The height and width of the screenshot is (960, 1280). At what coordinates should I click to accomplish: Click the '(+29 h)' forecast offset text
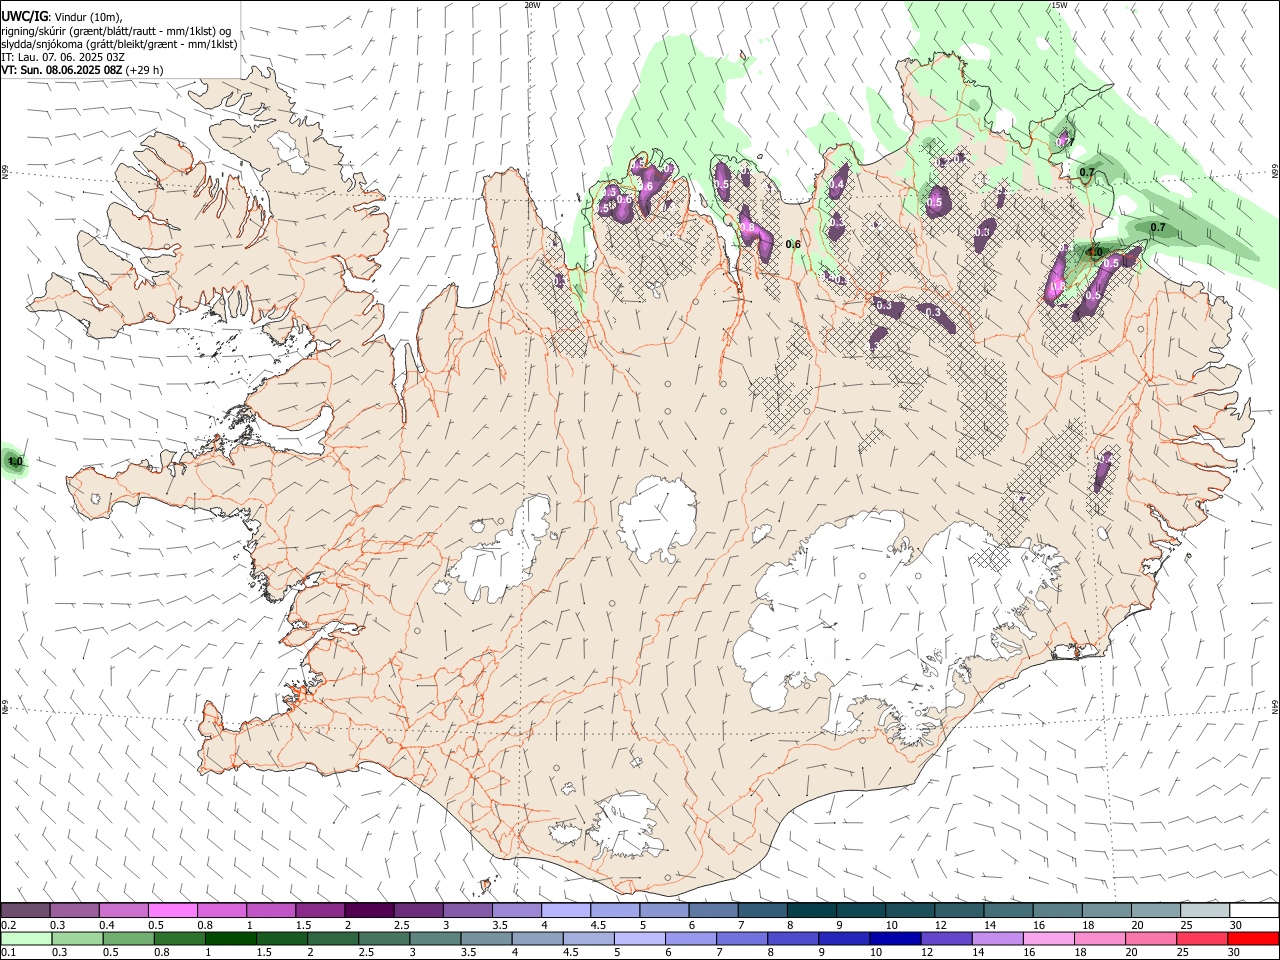(145, 70)
